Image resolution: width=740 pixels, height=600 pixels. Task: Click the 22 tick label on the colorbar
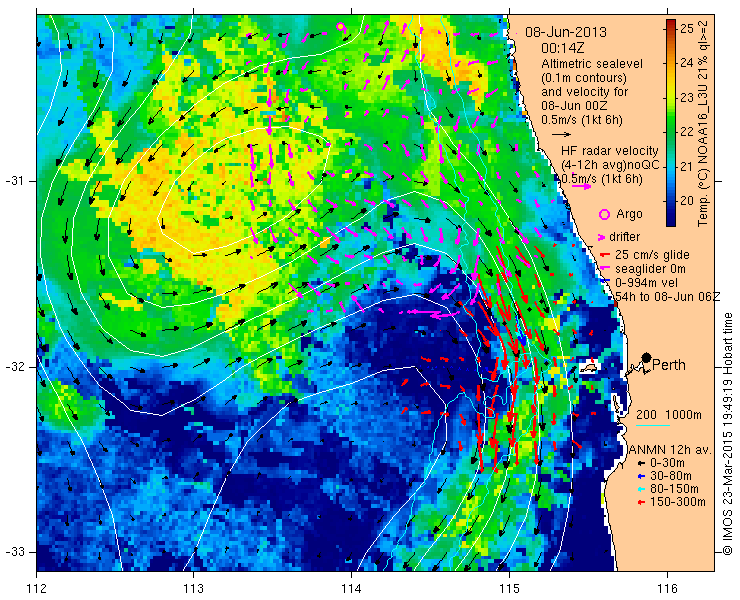[x=687, y=132]
